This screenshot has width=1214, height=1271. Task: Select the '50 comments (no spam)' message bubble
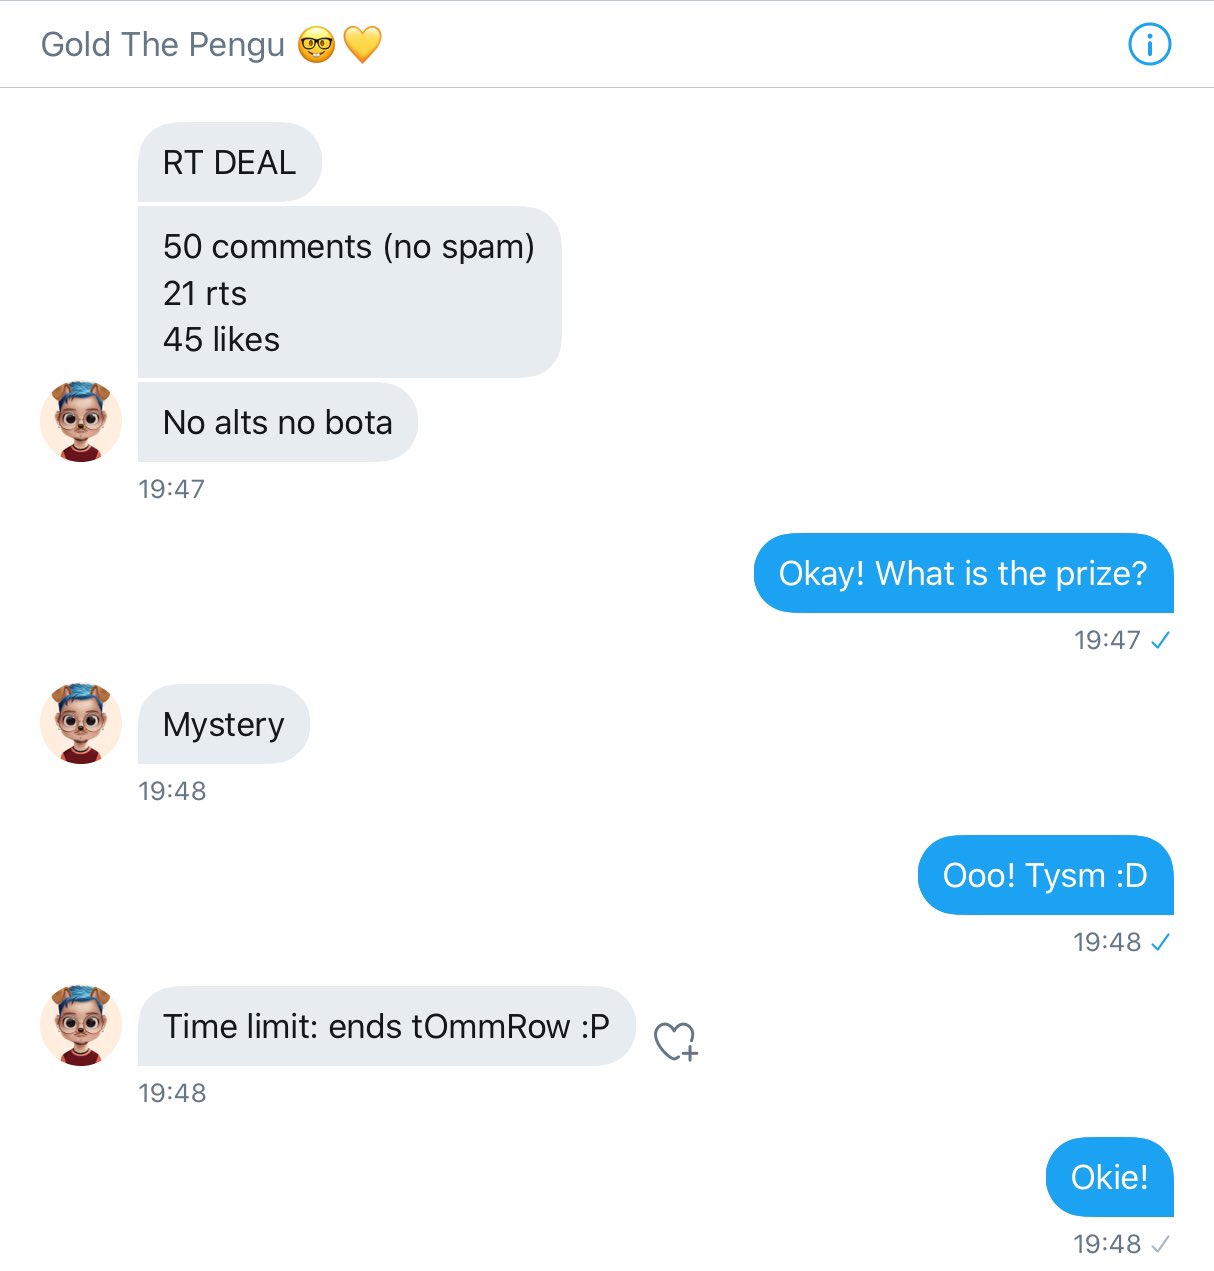point(349,292)
